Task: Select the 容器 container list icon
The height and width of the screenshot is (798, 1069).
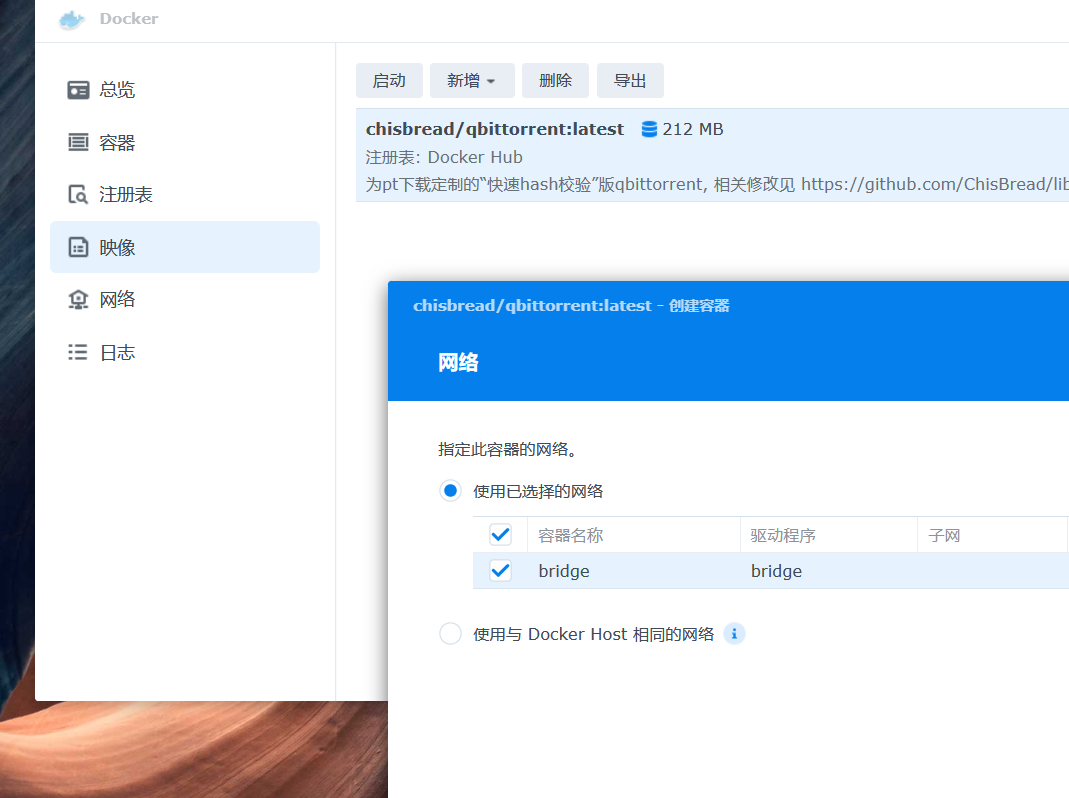Action: pos(78,142)
